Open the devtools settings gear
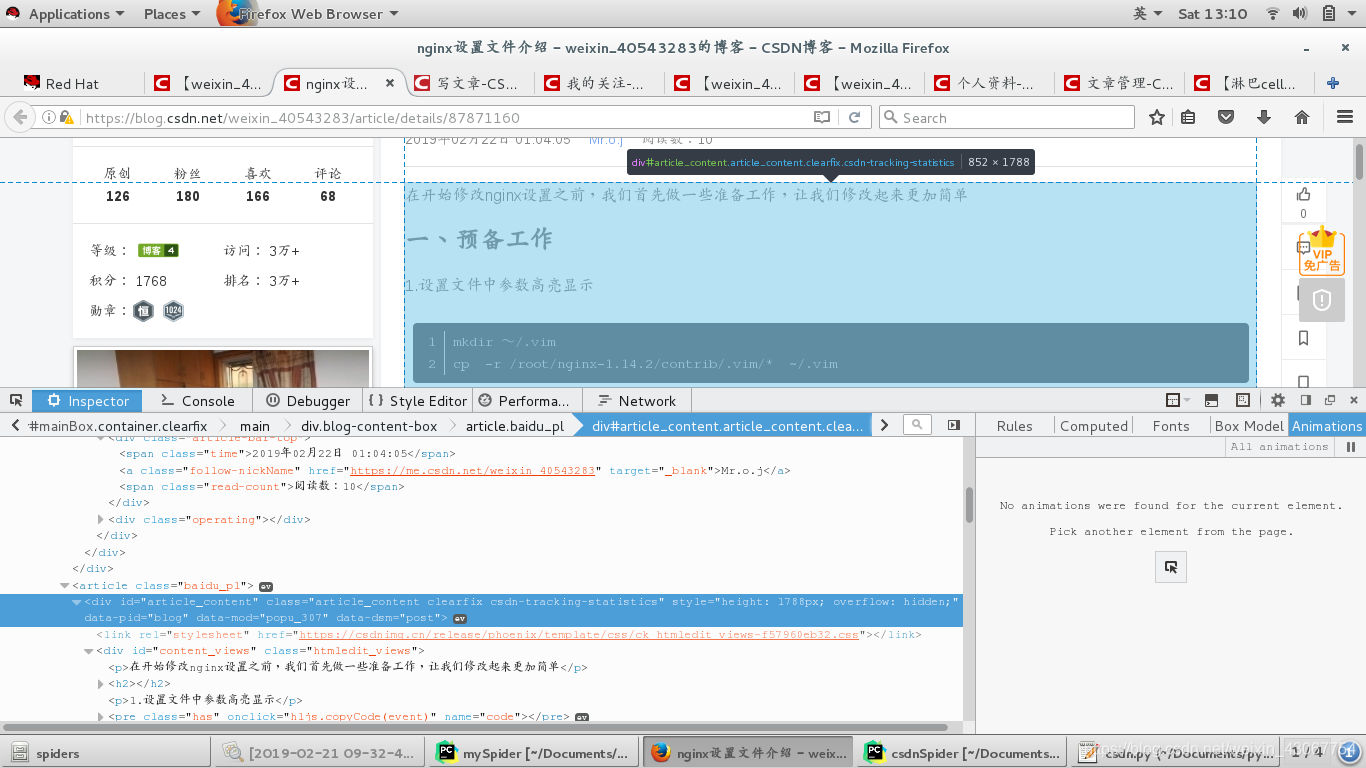Viewport: 1366px width, 768px height. pyautogui.click(x=1278, y=400)
